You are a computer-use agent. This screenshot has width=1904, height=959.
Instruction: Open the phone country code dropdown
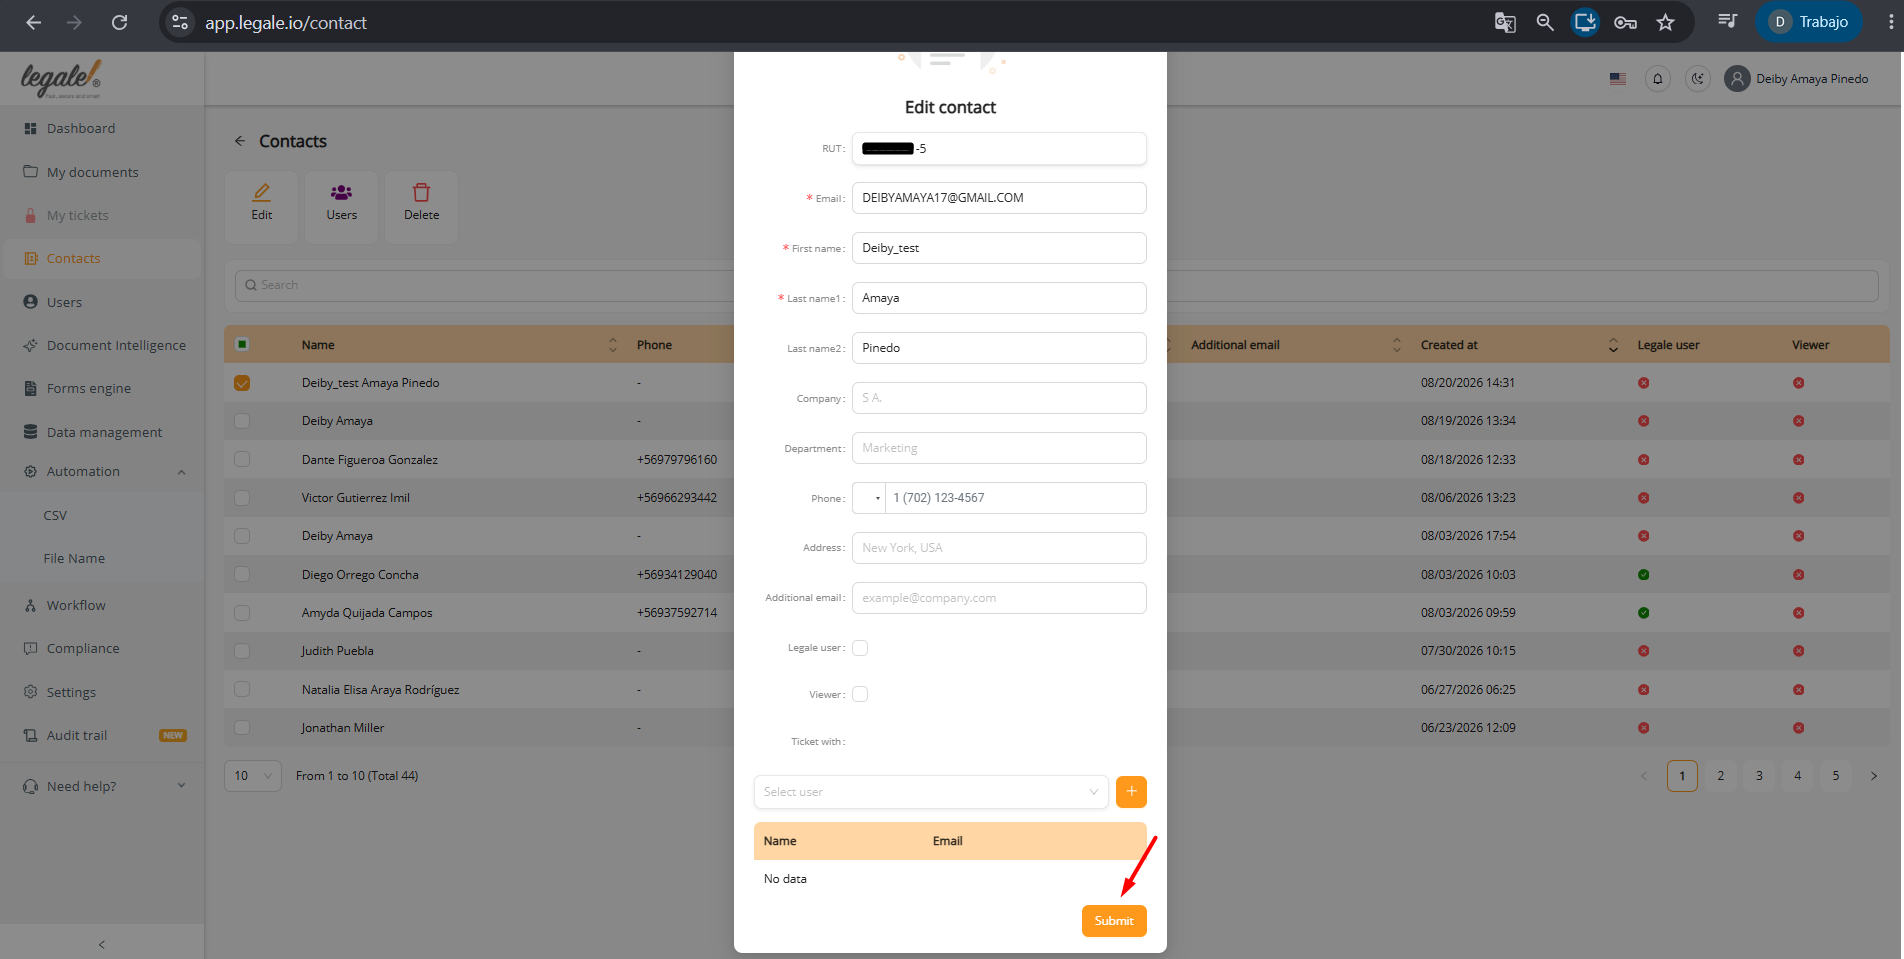(x=869, y=498)
